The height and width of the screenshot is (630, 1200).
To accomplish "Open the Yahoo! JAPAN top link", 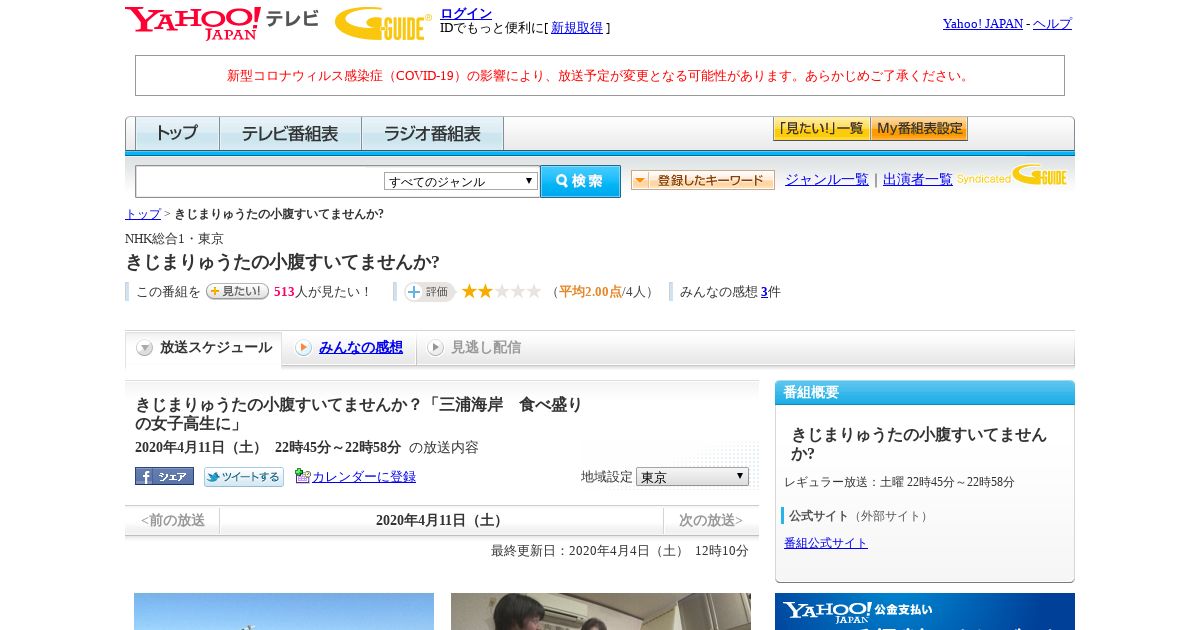I will [x=983, y=23].
